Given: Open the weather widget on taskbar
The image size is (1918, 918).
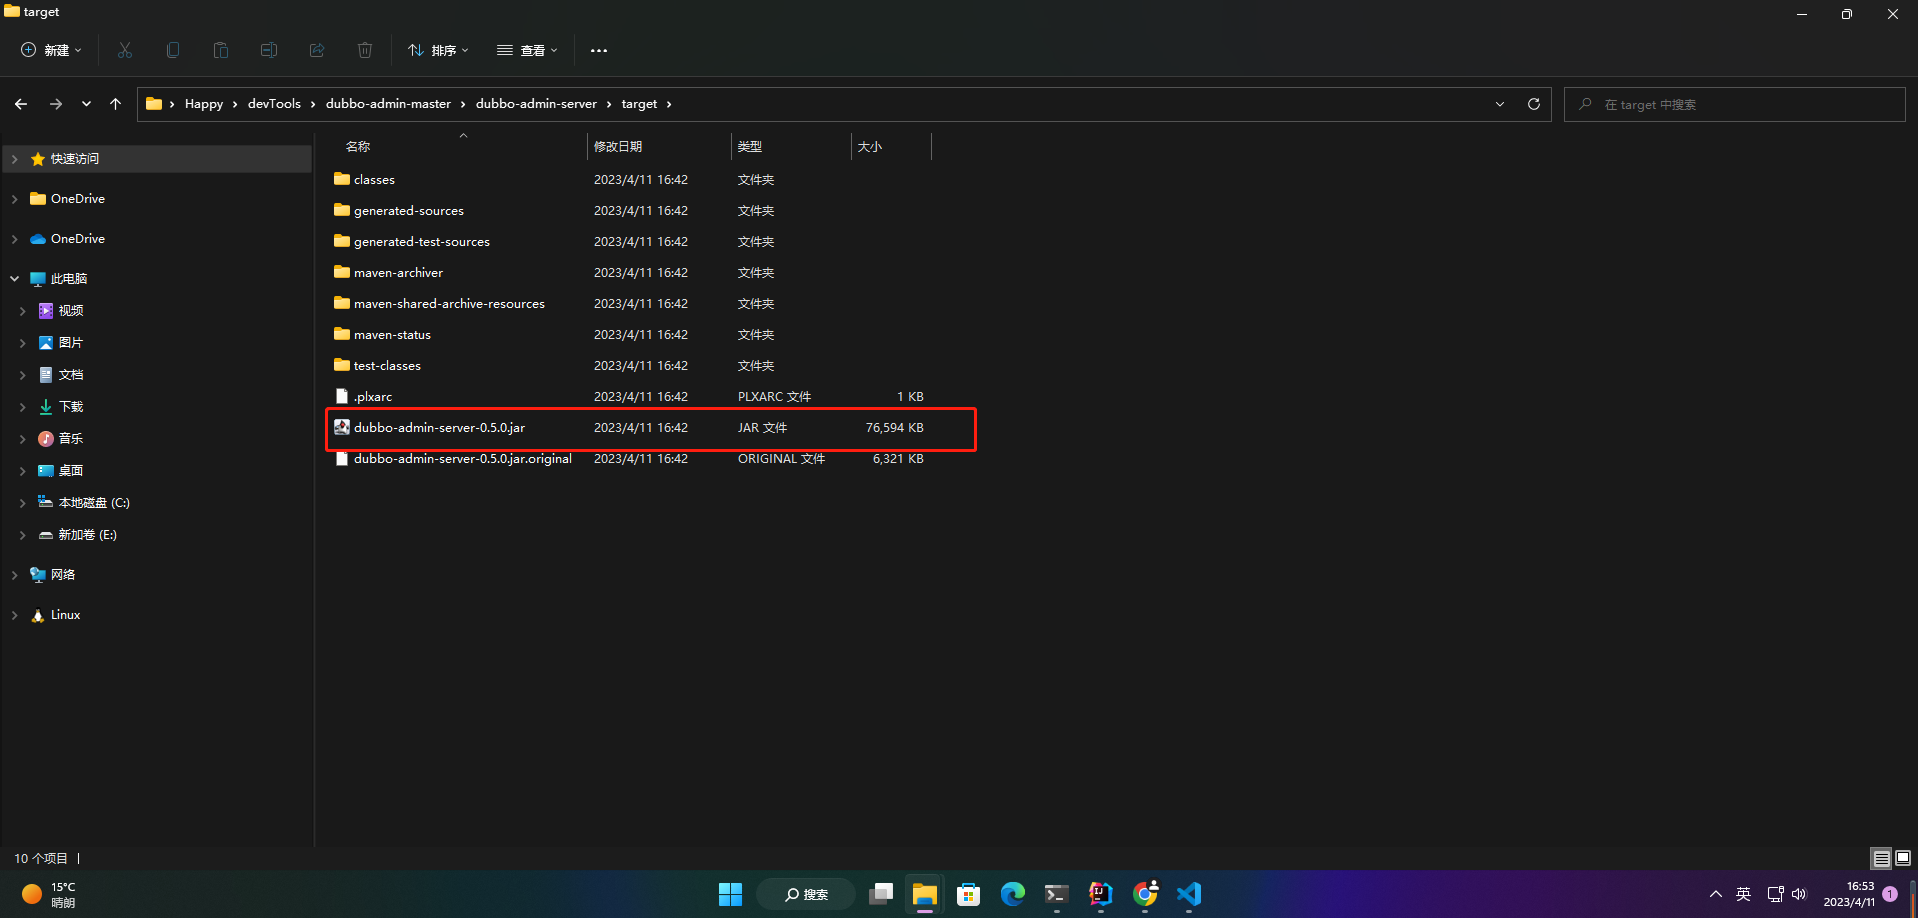Looking at the screenshot, I should pos(50,894).
